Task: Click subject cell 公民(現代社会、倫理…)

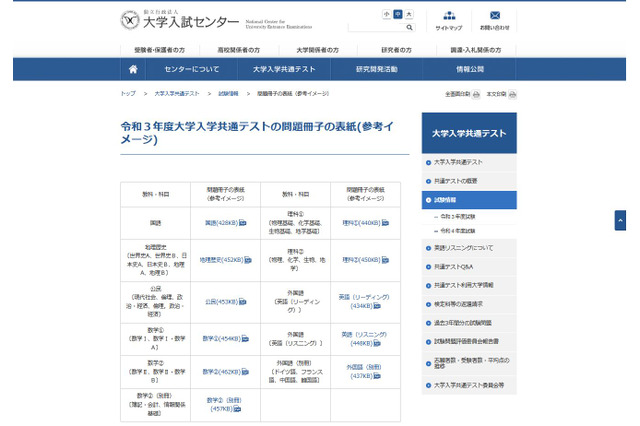Action: pos(156,302)
